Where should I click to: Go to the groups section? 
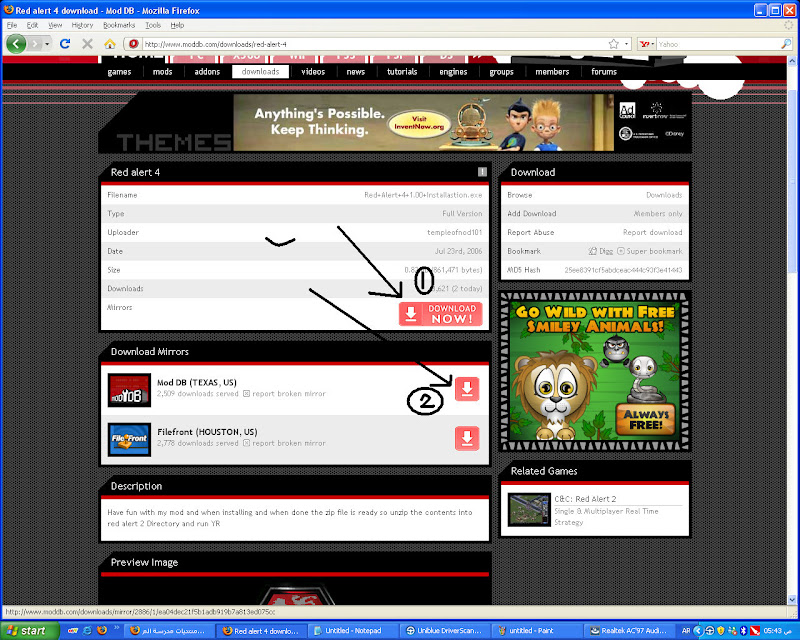click(502, 72)
